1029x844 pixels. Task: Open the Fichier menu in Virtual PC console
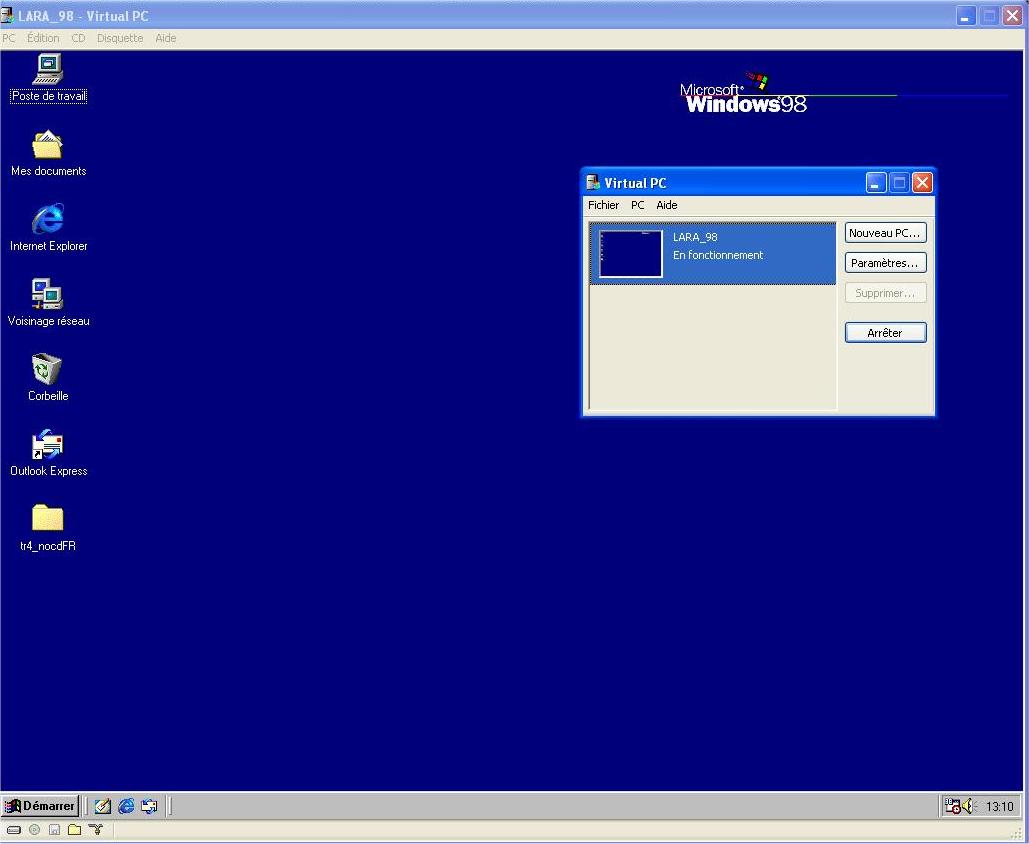[x=603, y=205]
